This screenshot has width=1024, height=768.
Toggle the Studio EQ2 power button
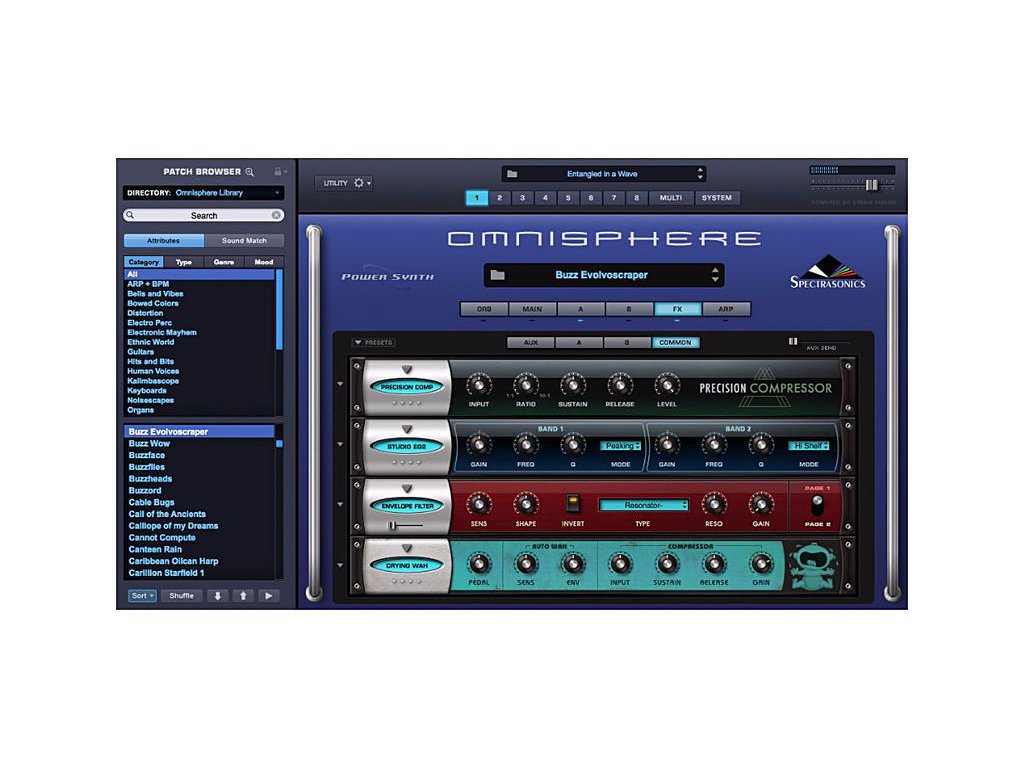[407, 447]
